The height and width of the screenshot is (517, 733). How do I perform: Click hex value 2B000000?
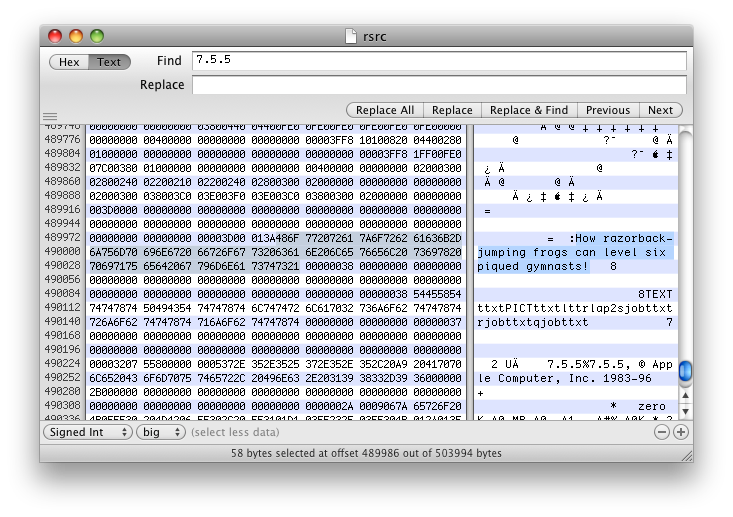point(114,392)
